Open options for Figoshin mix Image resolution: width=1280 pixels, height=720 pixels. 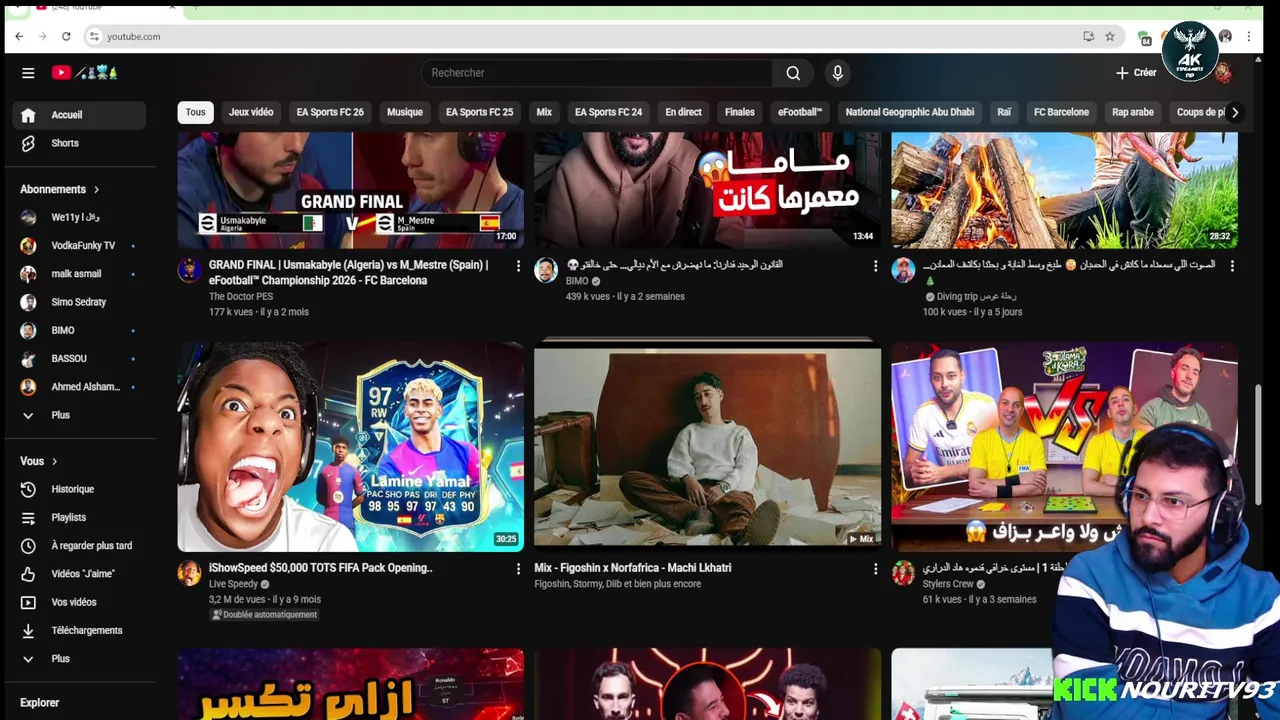coord(875,569)
